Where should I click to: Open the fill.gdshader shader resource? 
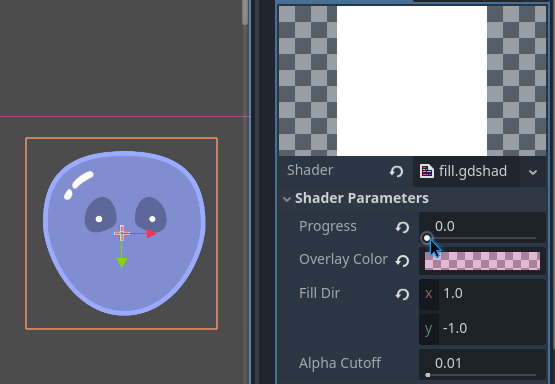point(467,172)
